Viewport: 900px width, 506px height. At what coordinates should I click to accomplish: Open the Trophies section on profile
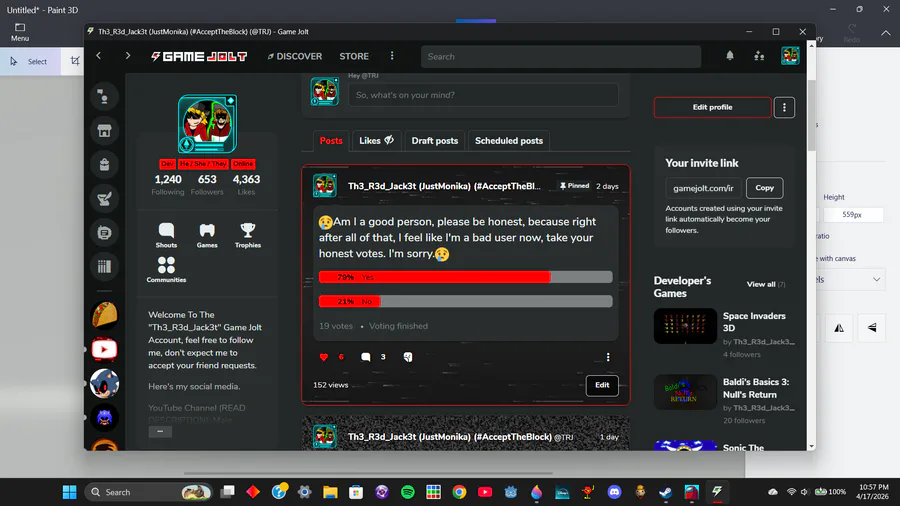247,235
